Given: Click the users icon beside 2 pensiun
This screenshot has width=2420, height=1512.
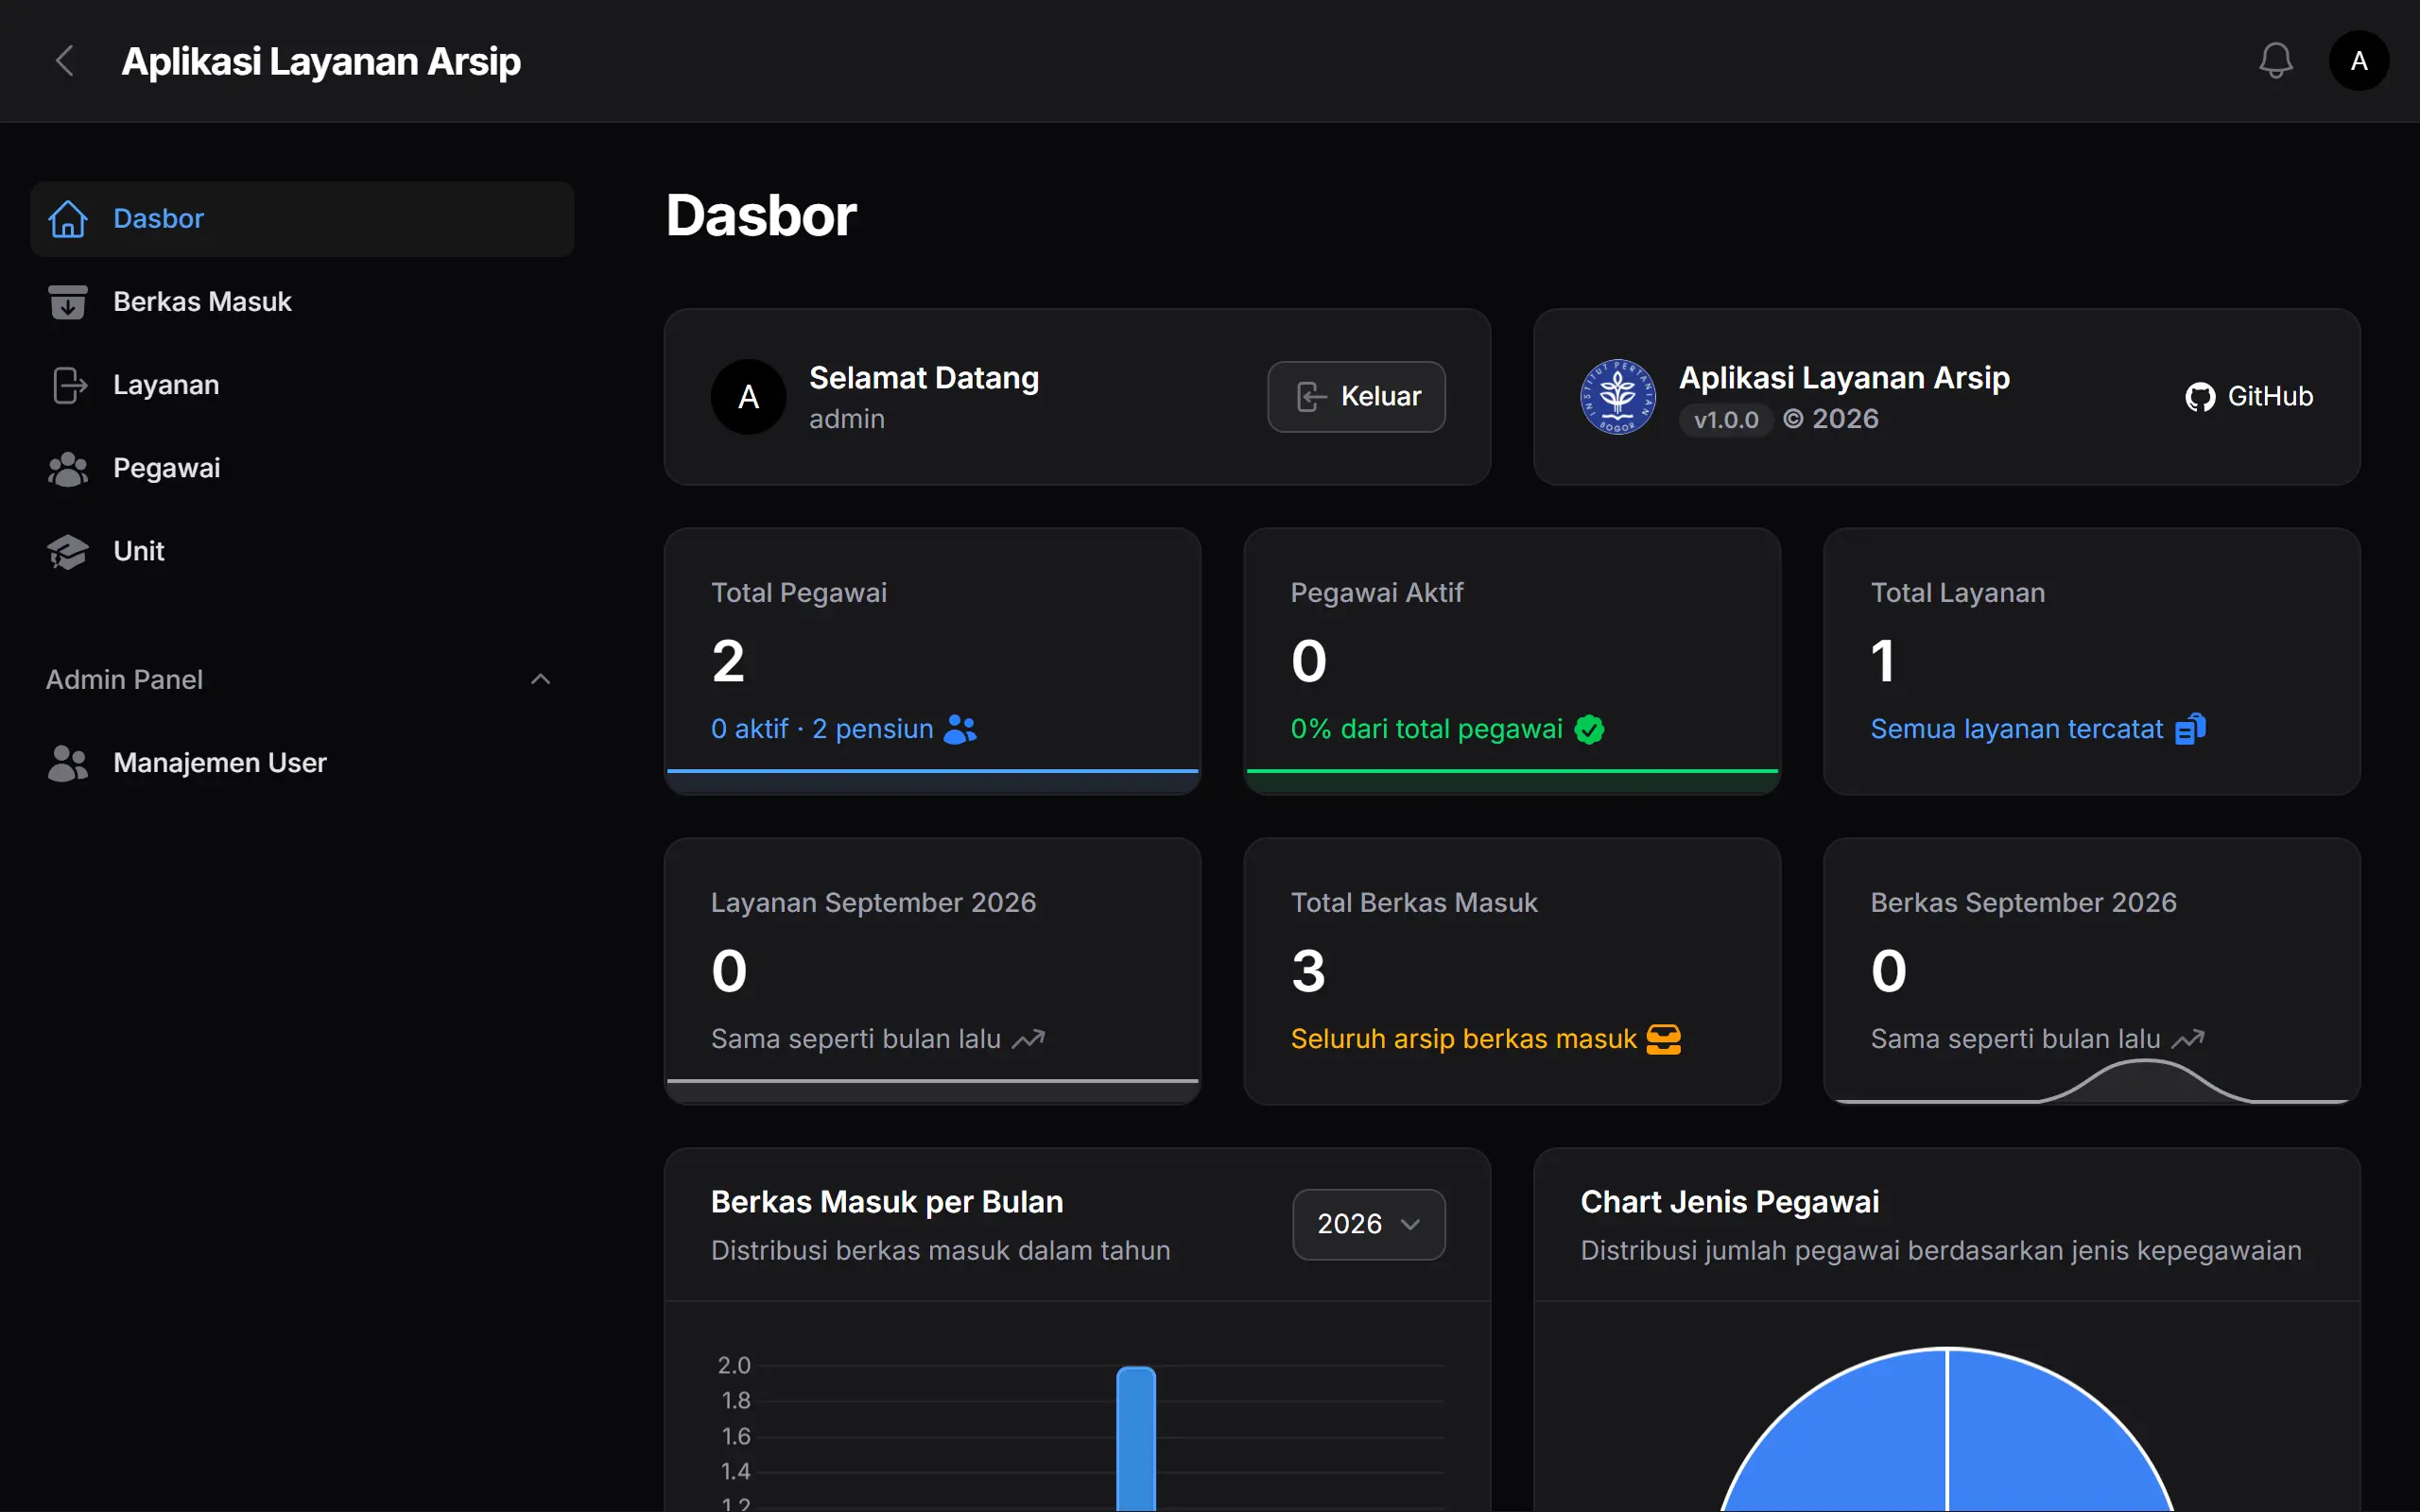Looking at the screenshot, I should pos(960,729).
